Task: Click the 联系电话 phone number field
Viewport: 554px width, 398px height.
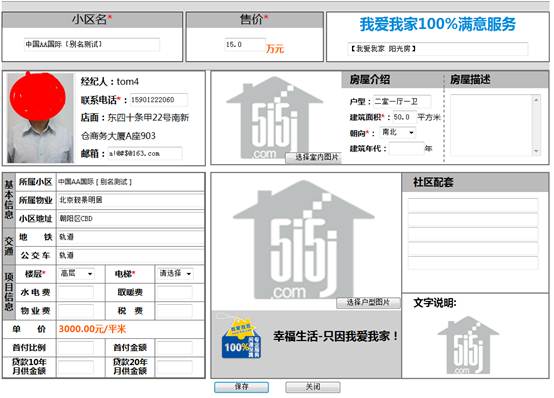Action: (x=159, y=100)
